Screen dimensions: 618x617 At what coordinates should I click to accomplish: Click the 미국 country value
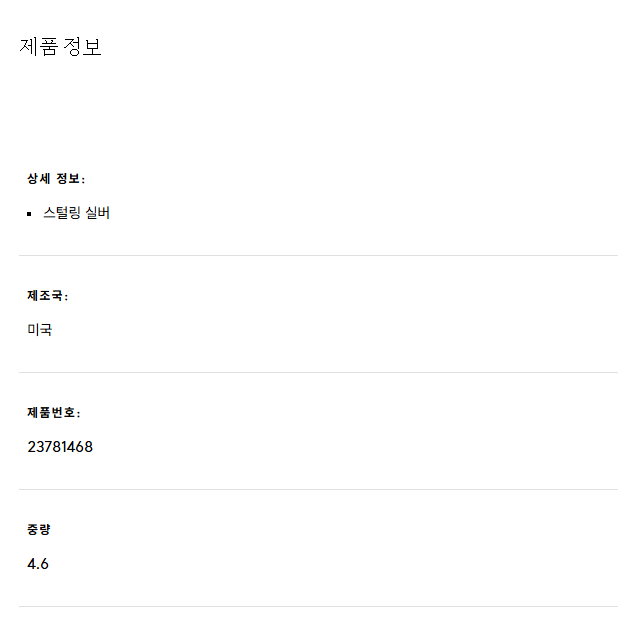click(39, 330)
